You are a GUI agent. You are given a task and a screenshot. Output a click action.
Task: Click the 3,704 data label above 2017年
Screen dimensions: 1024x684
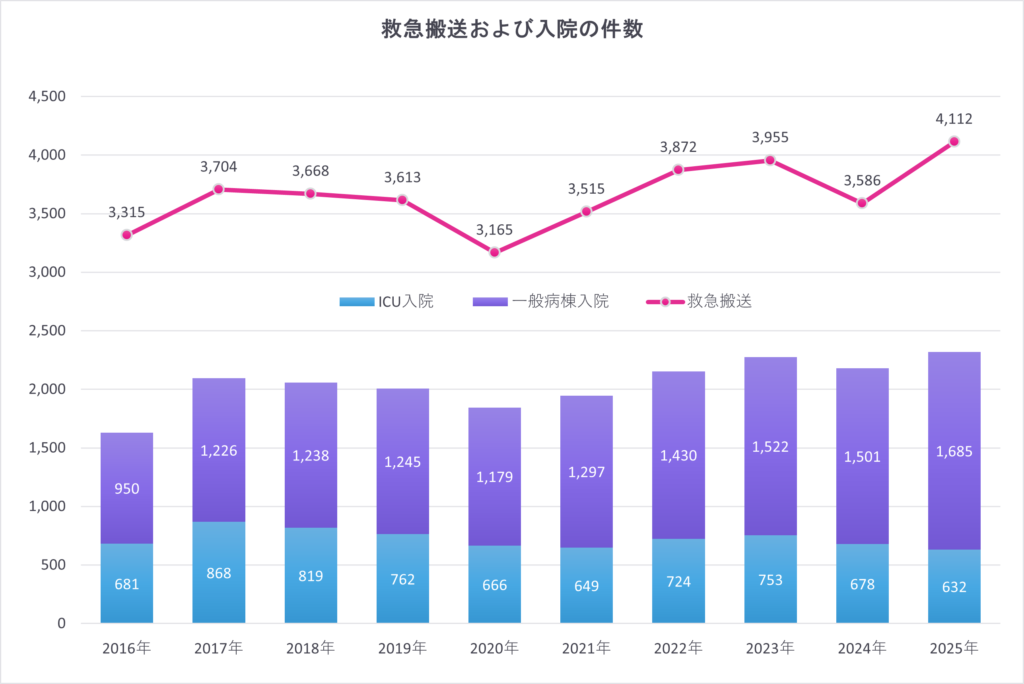218,167
